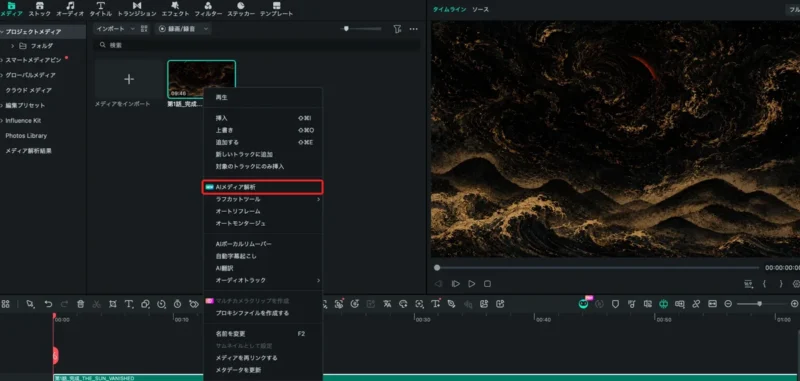Image resolution: width=800 pixels, height=381 pixels.
Task: Switch to the タイムライン preview tab
Action: coord(449,10)
